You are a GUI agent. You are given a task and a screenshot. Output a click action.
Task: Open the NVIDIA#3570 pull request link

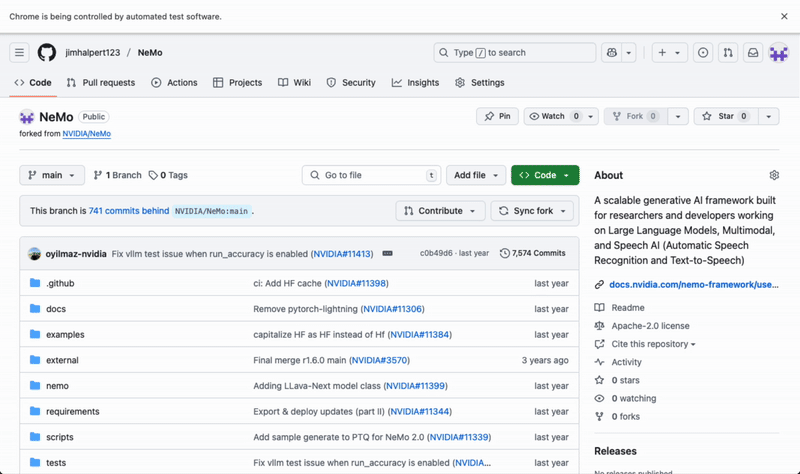point(379,360)
